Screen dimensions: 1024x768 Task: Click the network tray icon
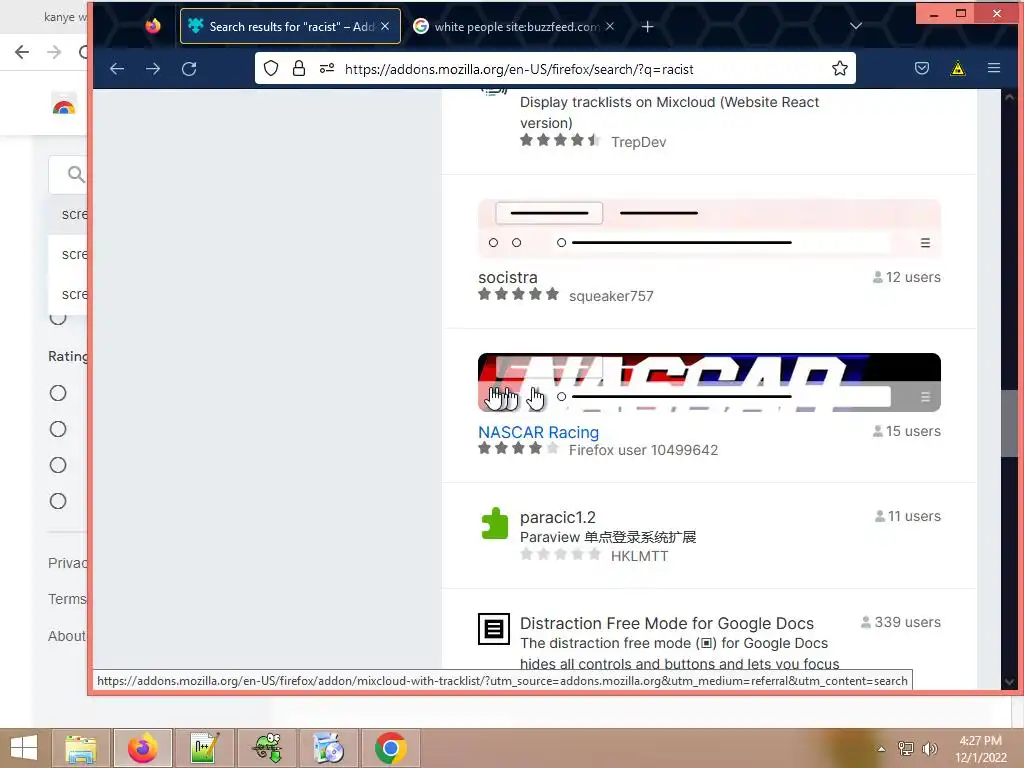906,748
